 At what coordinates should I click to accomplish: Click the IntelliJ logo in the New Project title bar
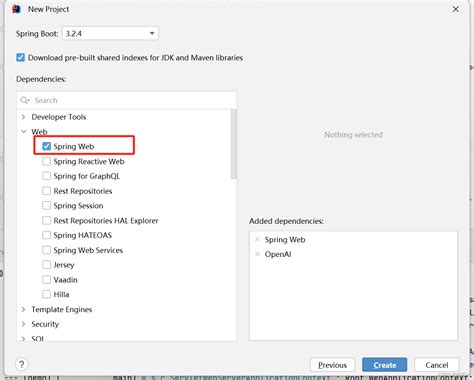[17, 9]
